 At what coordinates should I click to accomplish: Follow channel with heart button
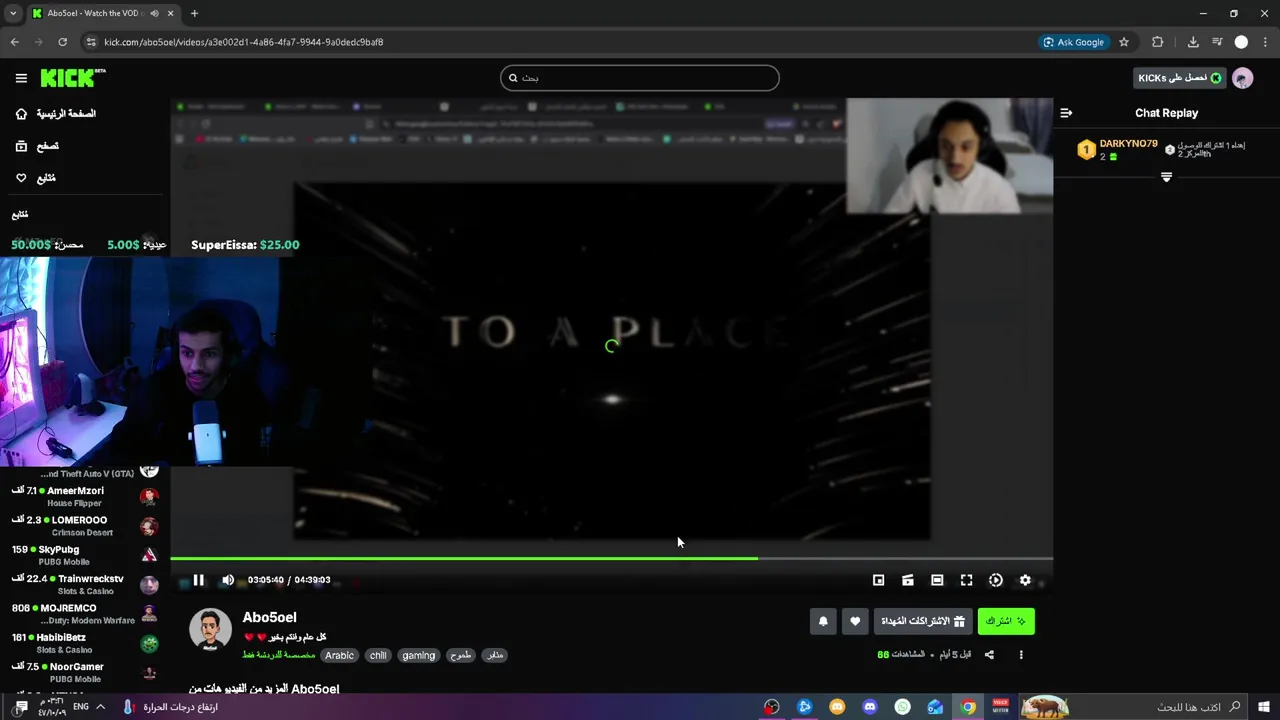(x=855, y=621)
